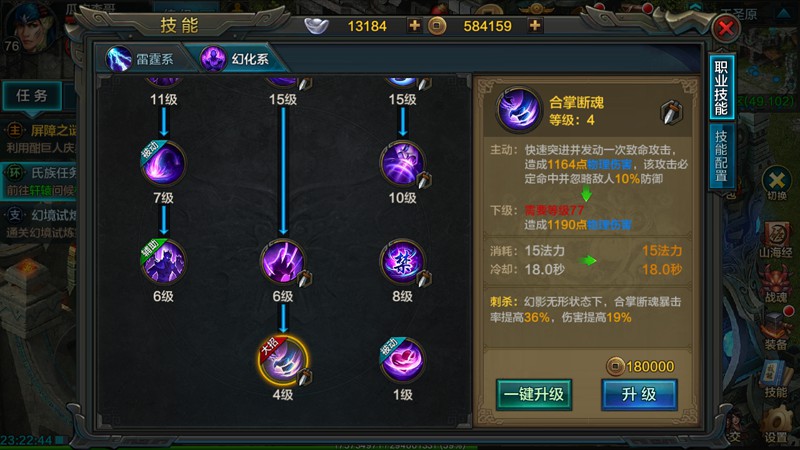
Task: Click the 一键升级 one-key upgrade button
Action: point(534,394)
